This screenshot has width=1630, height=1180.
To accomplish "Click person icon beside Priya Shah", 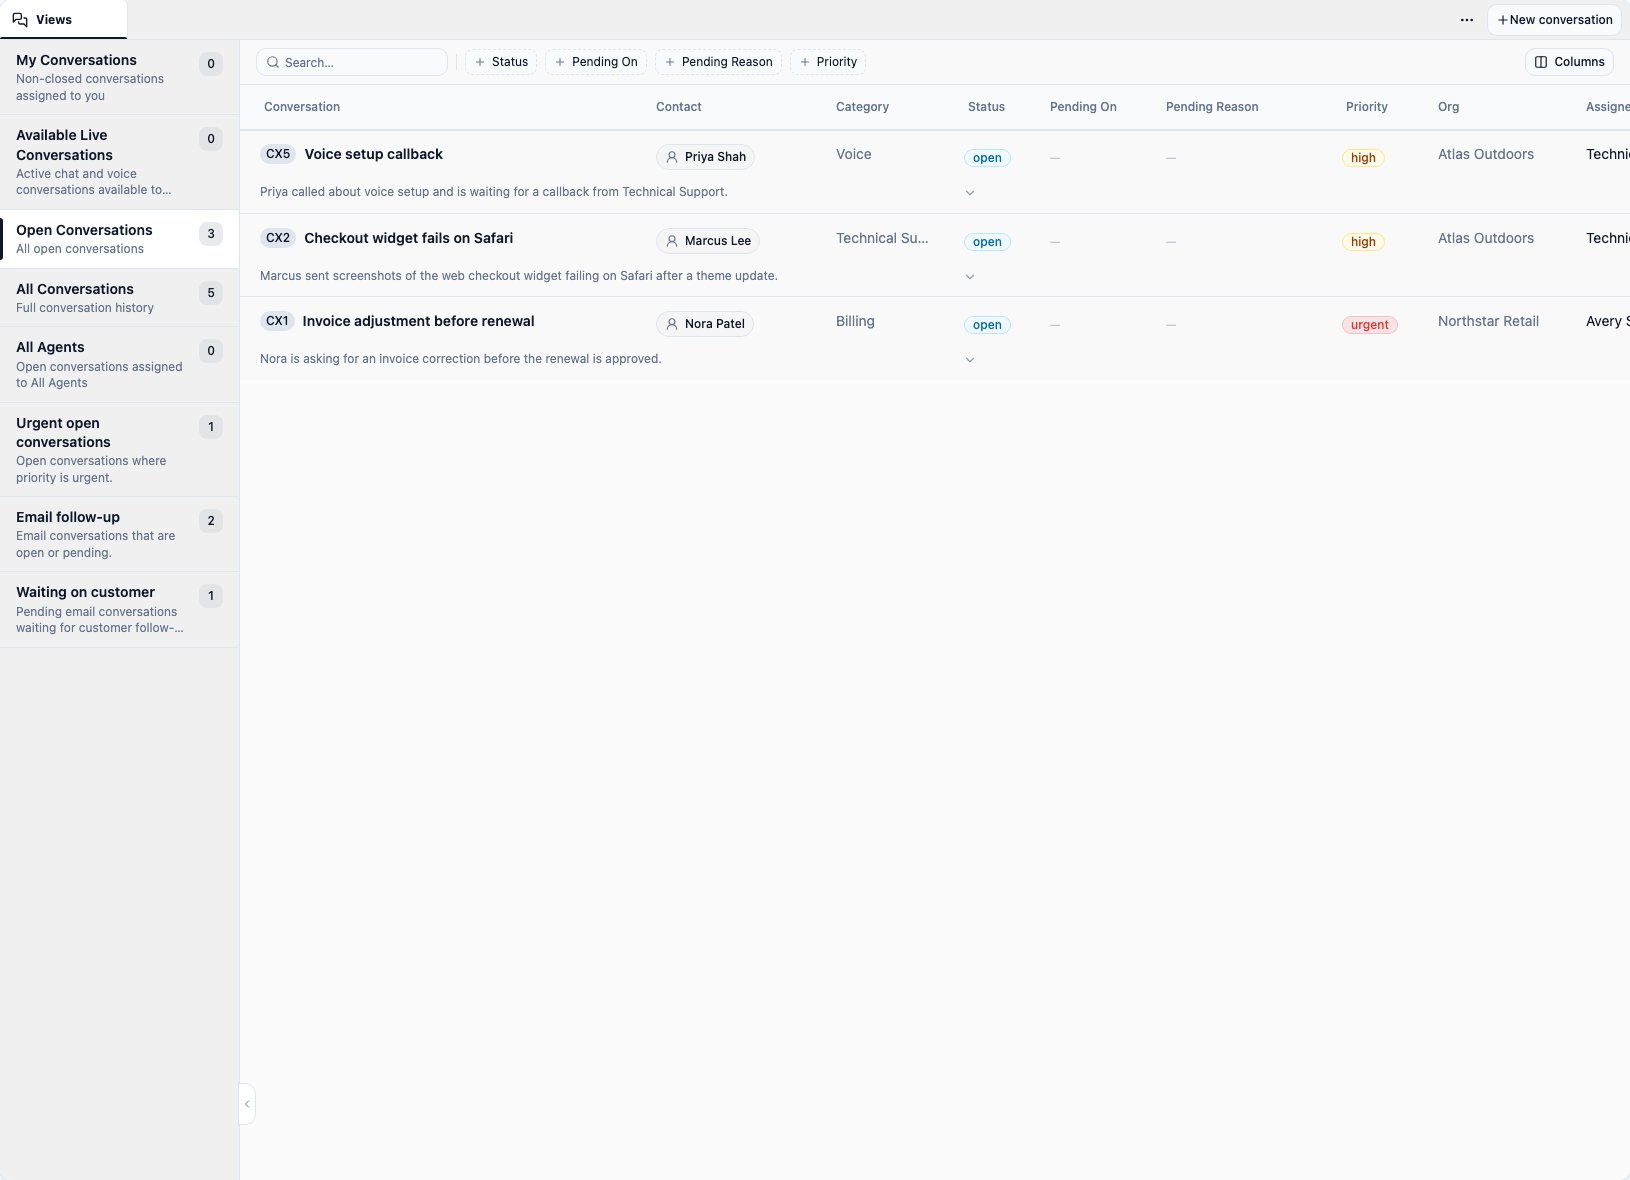I will 672,157.
